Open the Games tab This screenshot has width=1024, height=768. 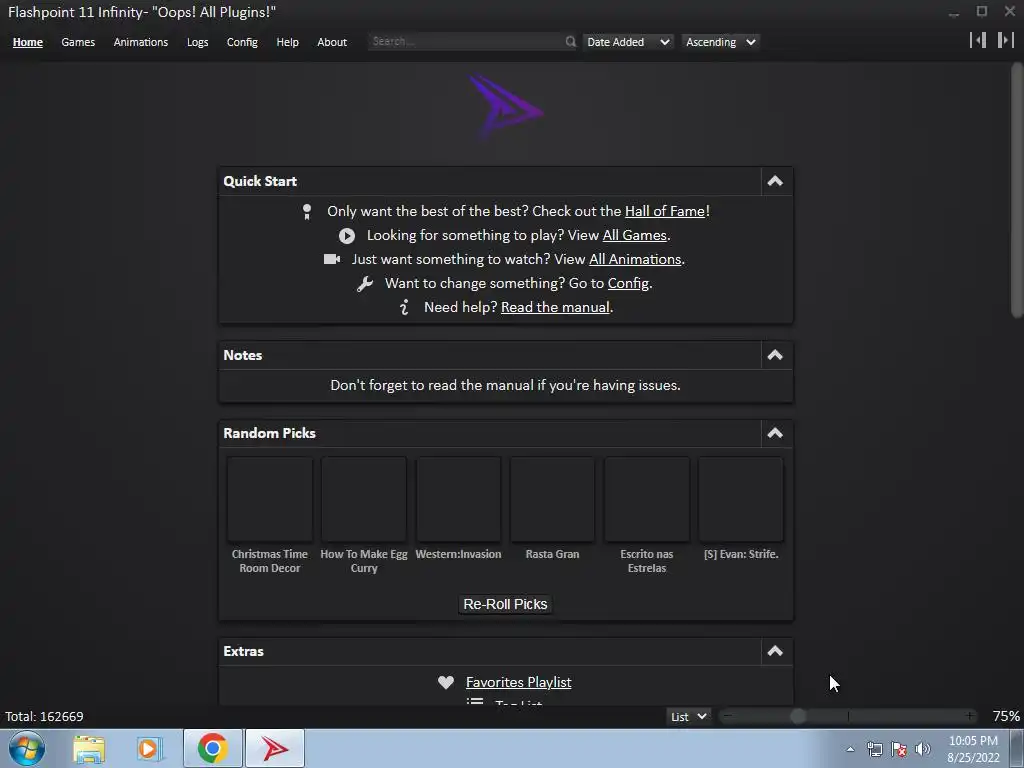click(x=78, y=42)
